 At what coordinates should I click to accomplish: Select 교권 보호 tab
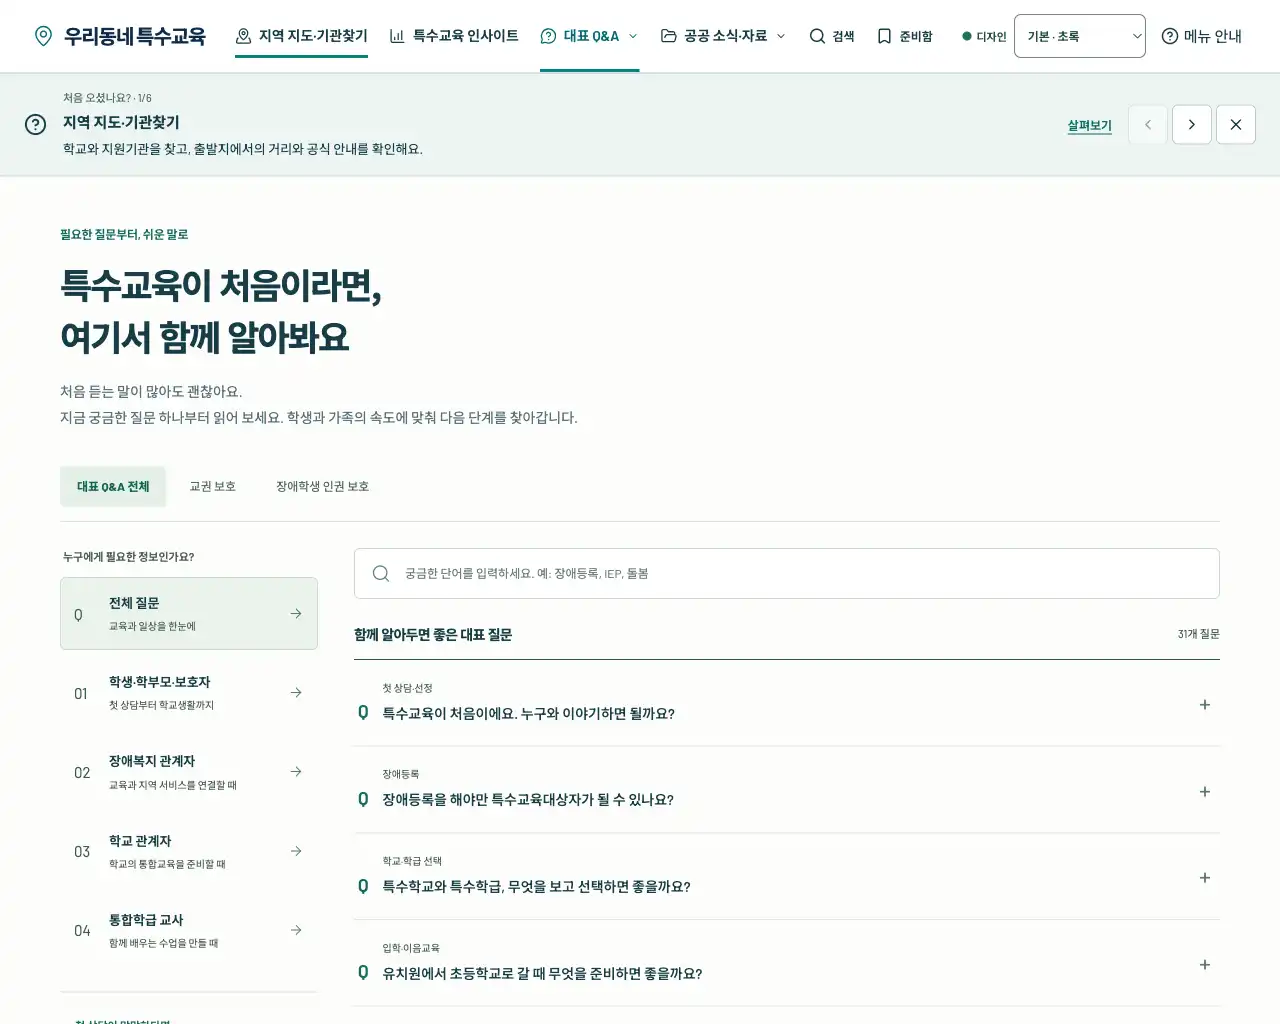(x=213, y=487)
